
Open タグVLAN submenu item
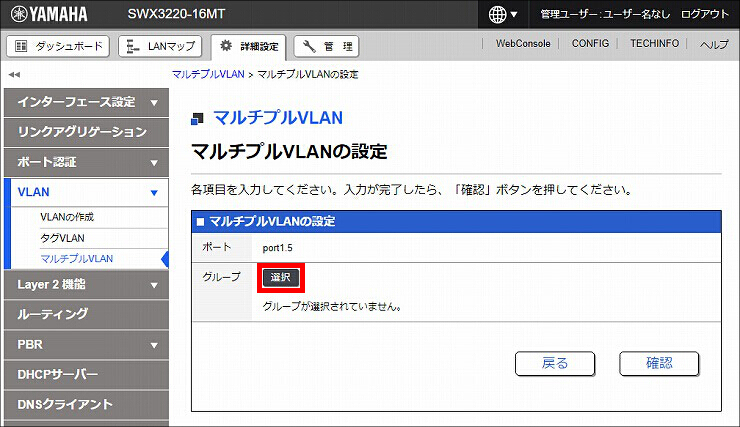[x=62, y=238]
